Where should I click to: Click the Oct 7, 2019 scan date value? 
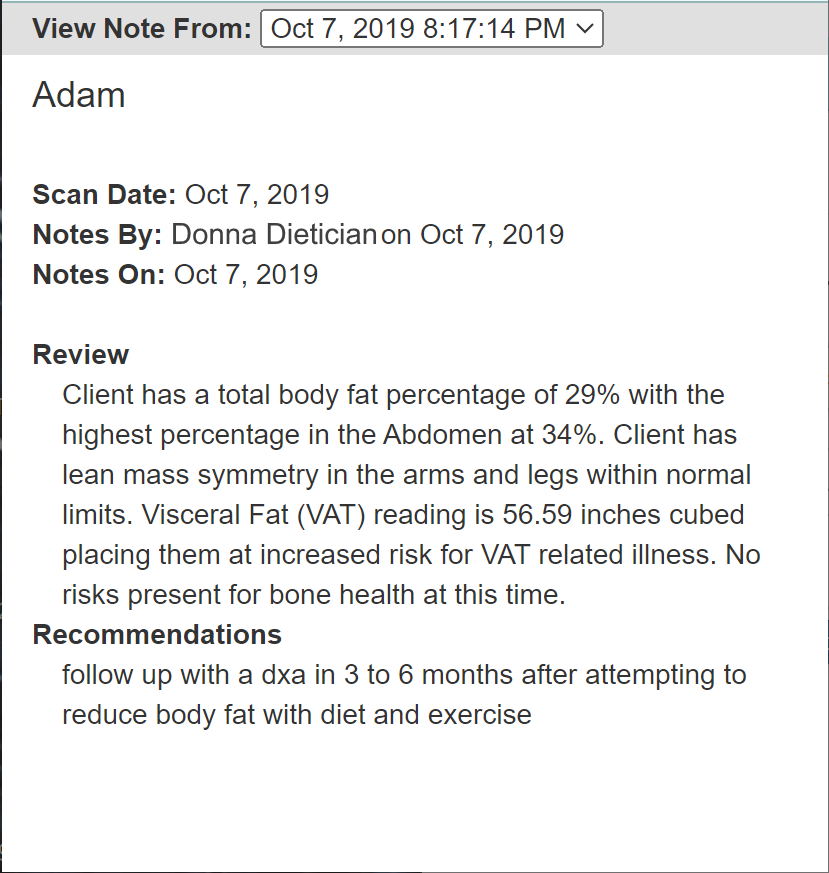257,194
